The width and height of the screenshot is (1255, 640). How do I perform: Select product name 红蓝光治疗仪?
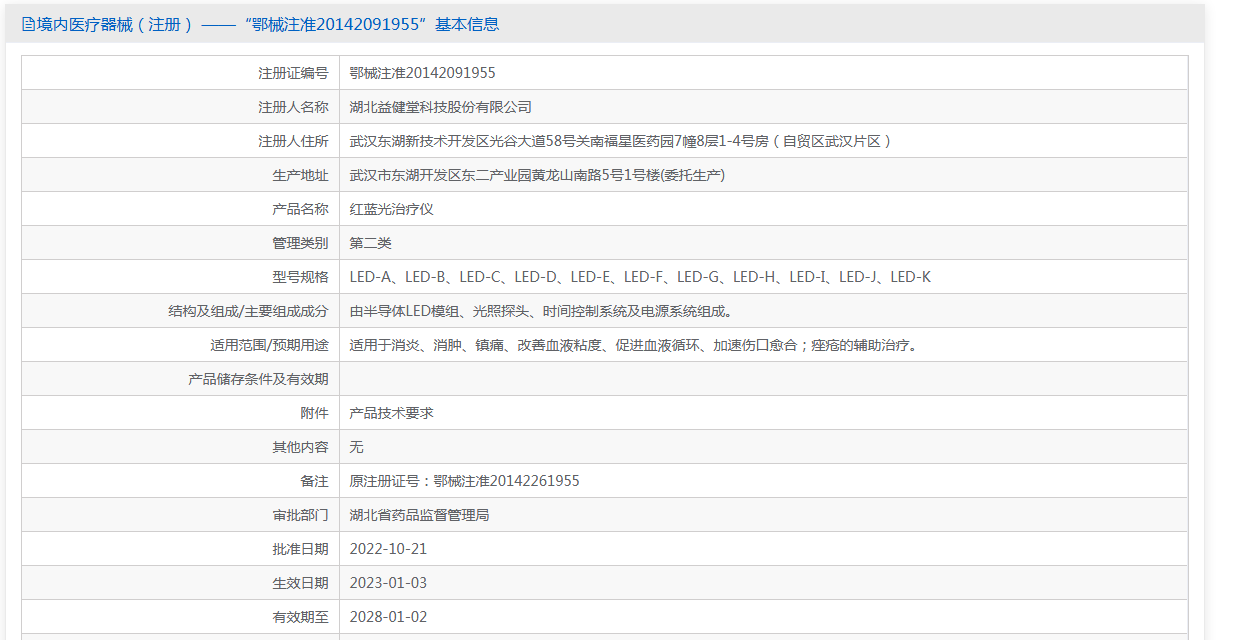391,209
